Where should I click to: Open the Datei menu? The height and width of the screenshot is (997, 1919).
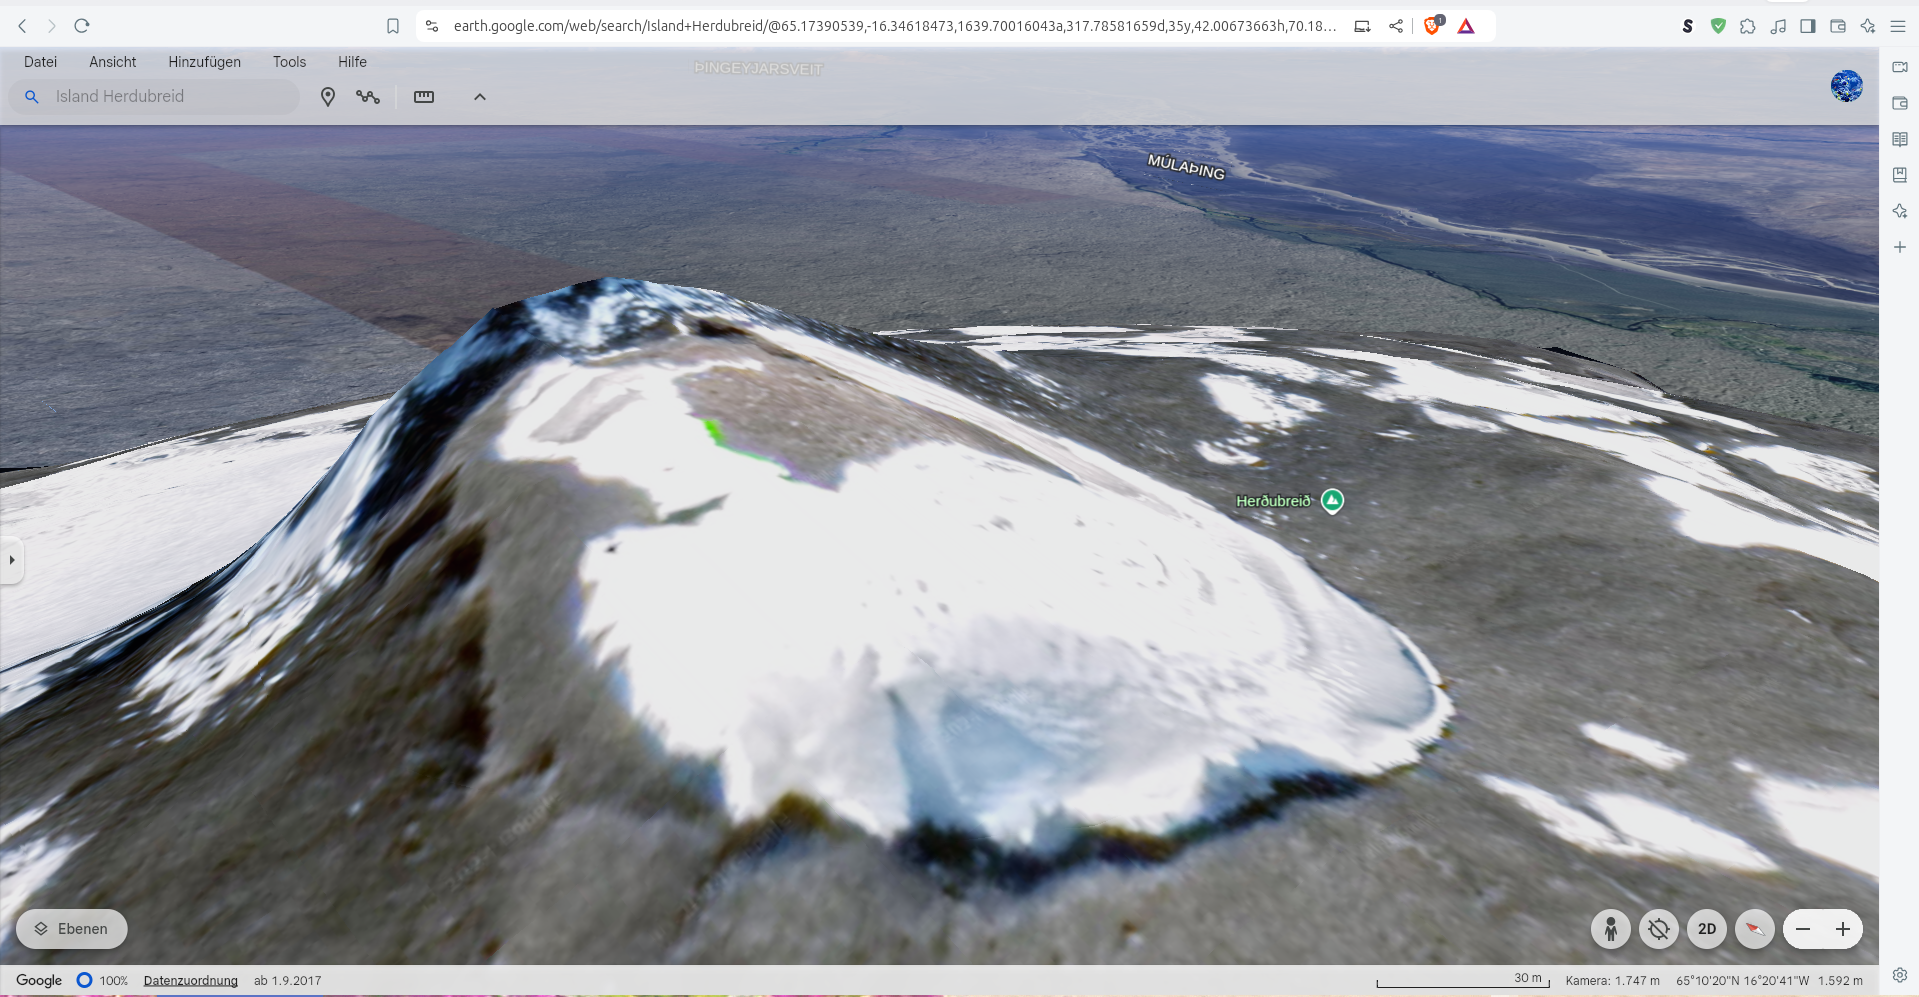tap(40, 62)
